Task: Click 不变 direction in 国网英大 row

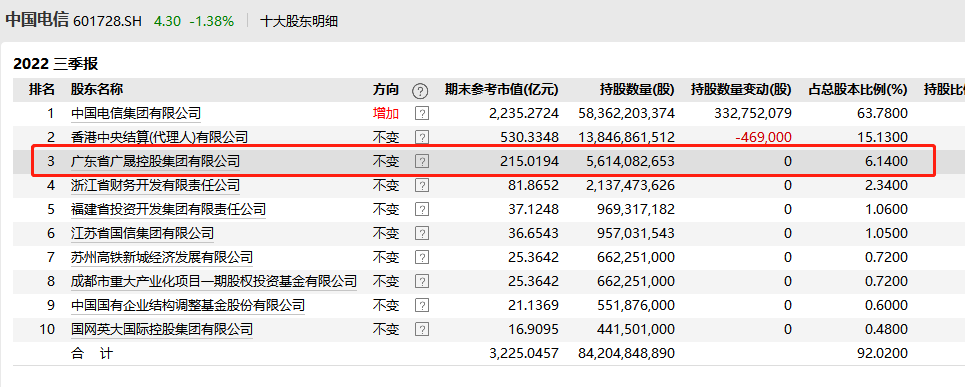Action: tap(386, 329)
